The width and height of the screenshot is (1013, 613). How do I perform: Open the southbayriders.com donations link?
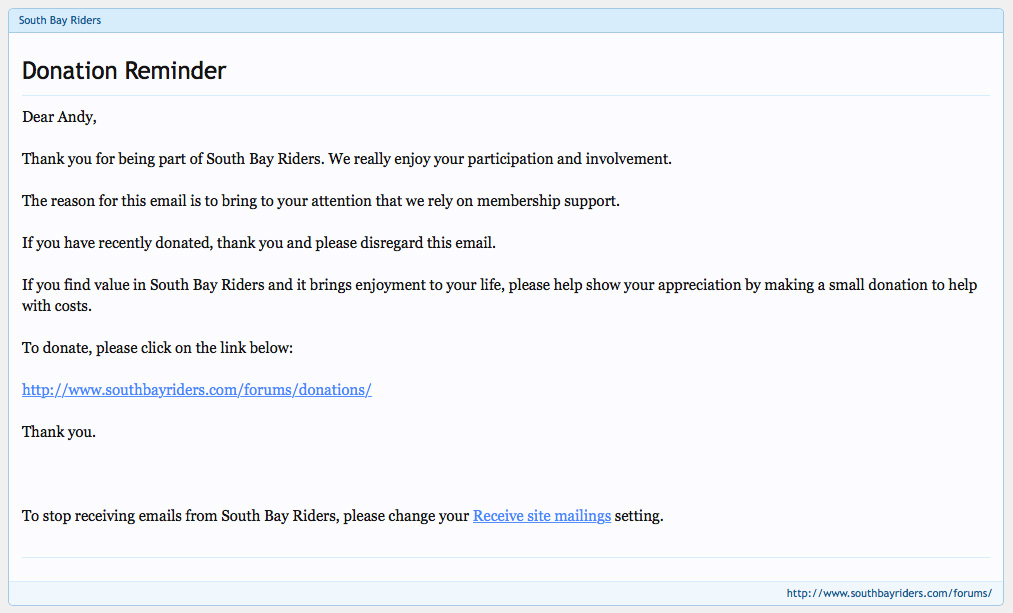196,390
